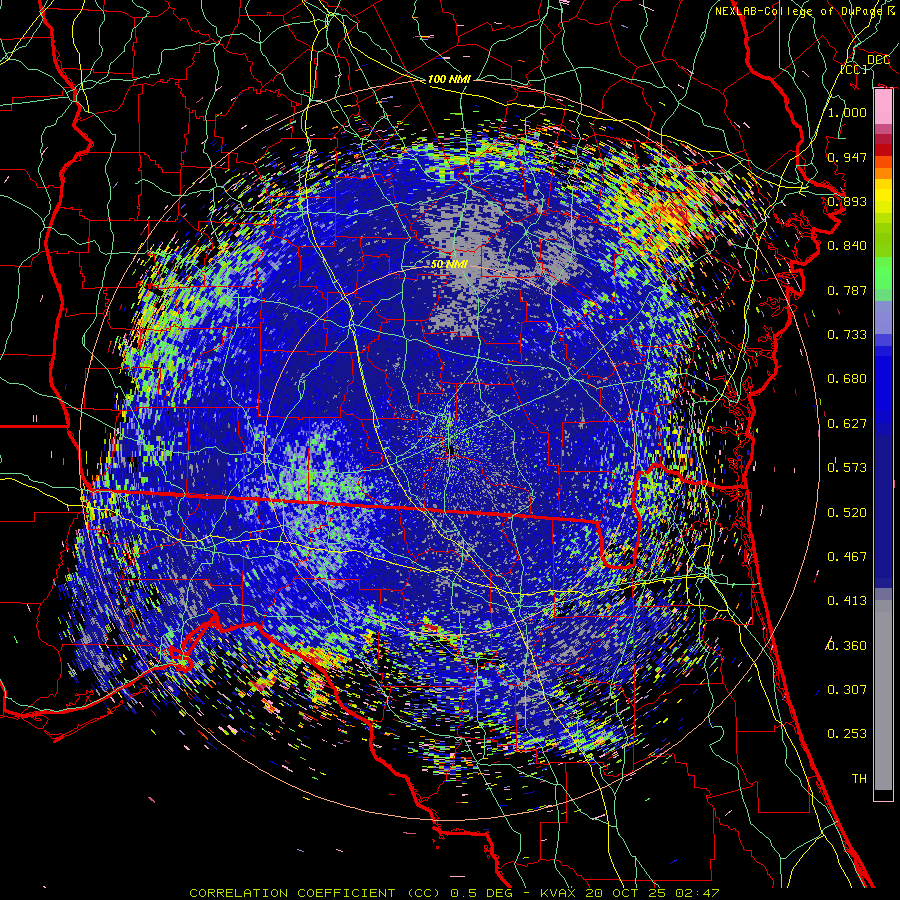Pick the bright green color bar segment
Screen dimensions: 900x900
coord(883,273)
